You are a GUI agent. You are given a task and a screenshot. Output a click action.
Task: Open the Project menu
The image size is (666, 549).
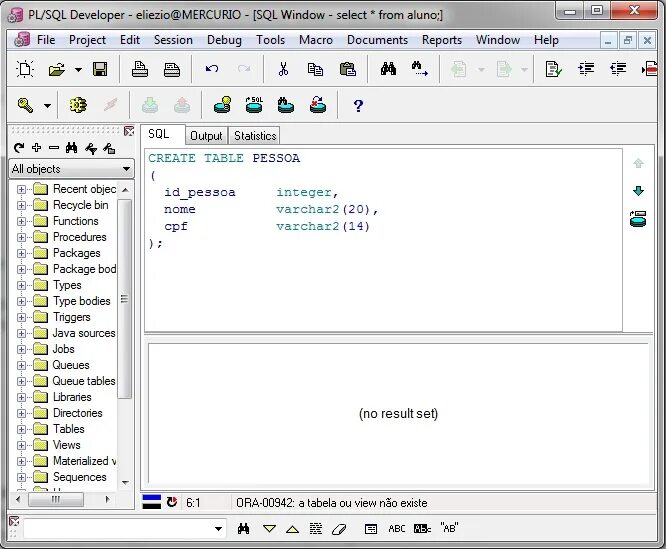(x=87, y=40)
